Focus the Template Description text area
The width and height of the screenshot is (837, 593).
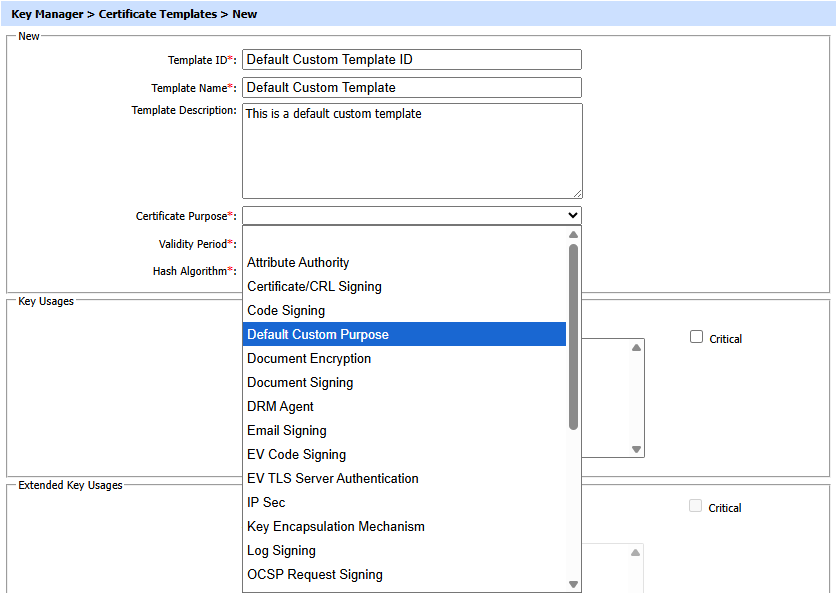[411, 150]
